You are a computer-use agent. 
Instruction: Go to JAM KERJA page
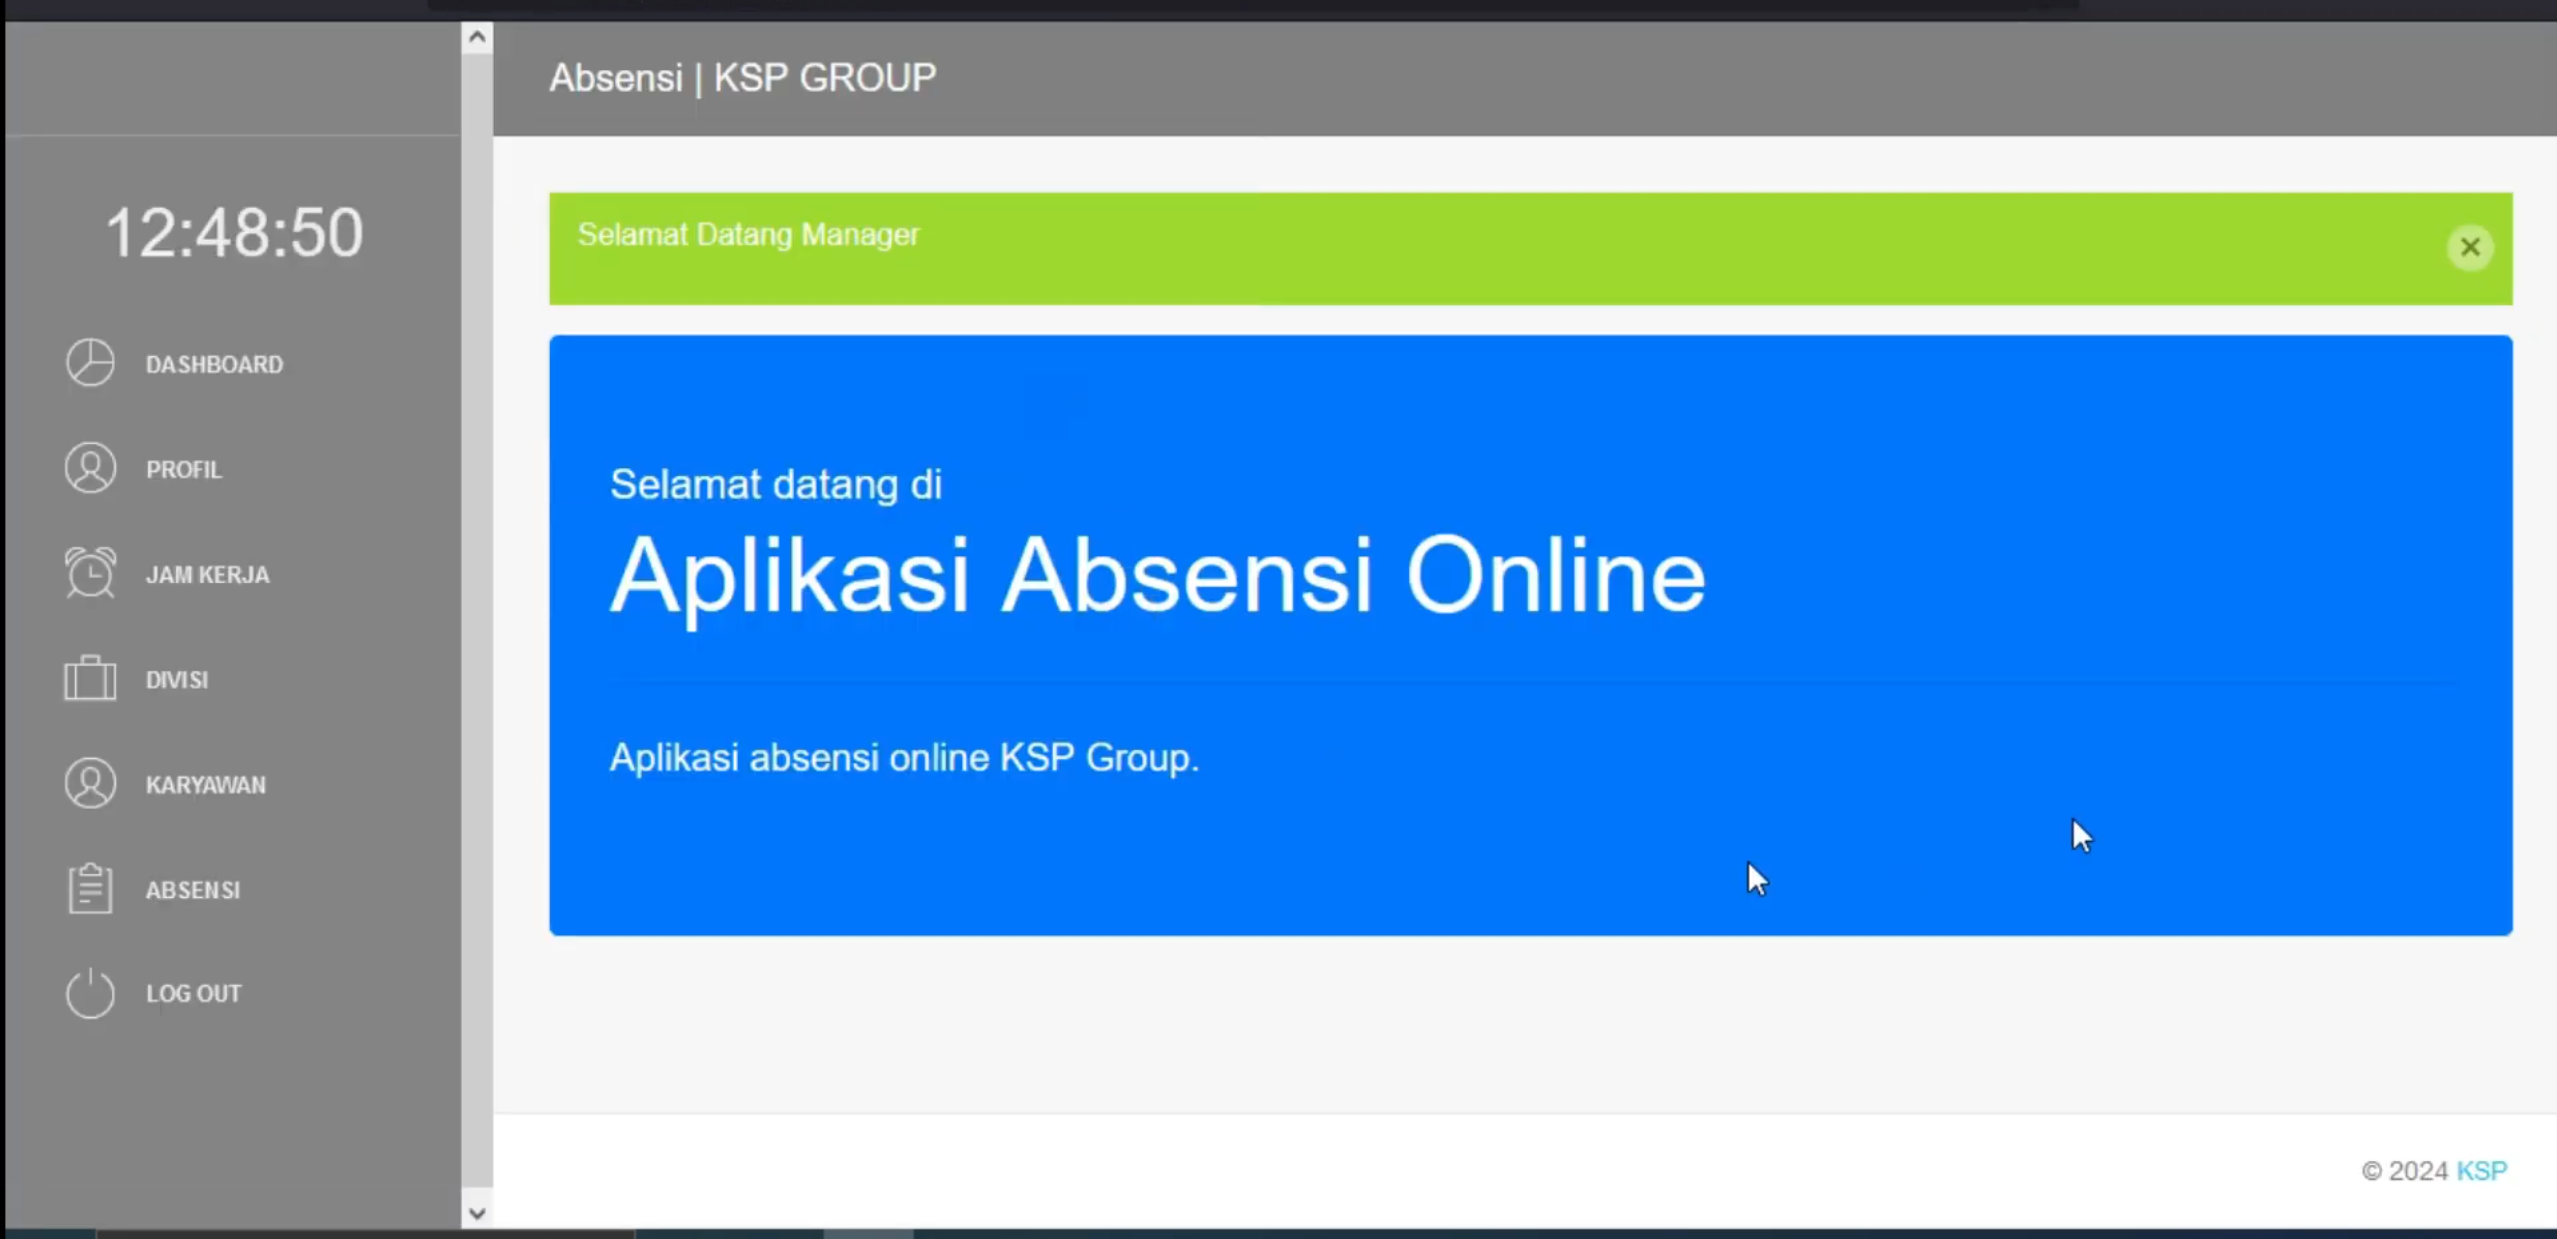tap(208, 574)
